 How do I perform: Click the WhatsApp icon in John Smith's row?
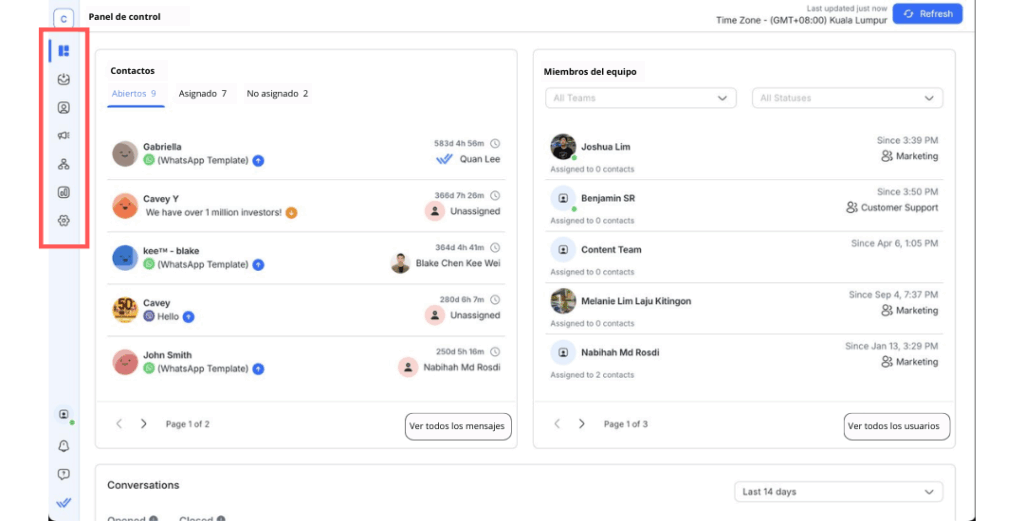149,368
